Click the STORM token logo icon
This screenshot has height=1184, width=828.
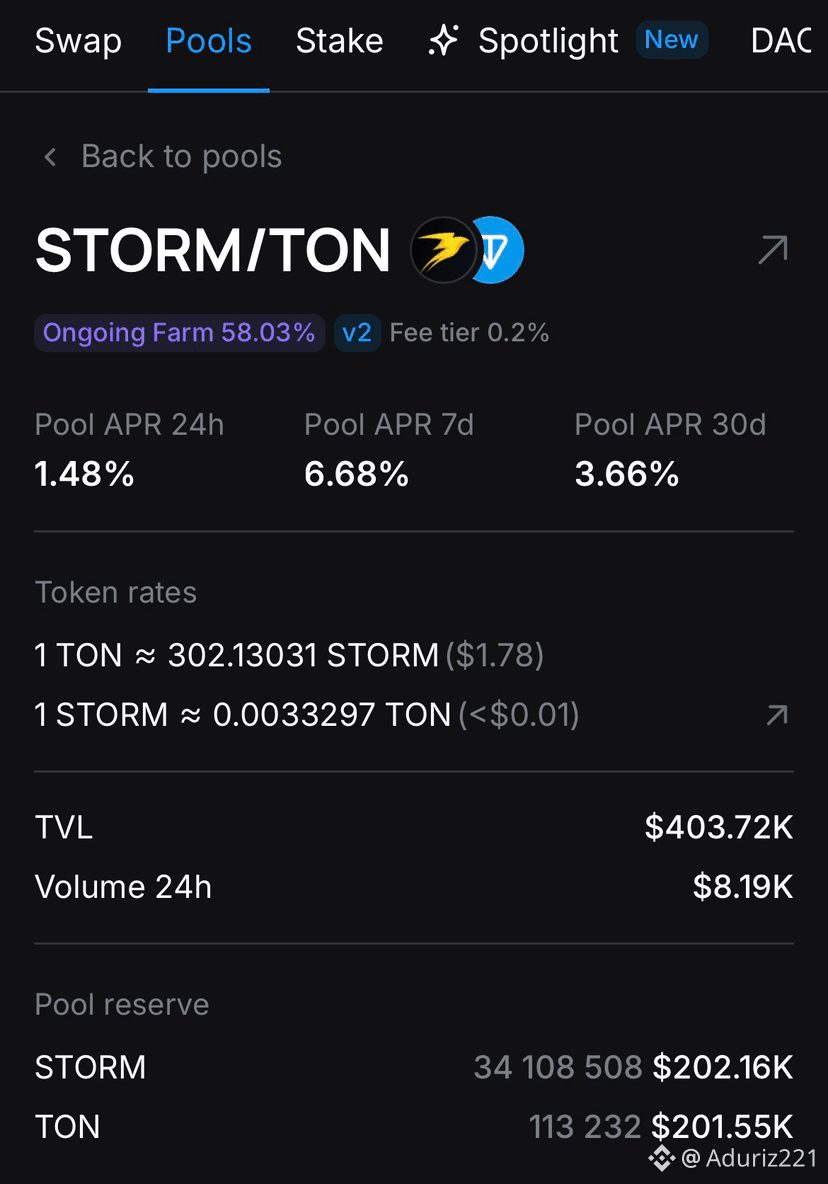[x=444, y=250]
